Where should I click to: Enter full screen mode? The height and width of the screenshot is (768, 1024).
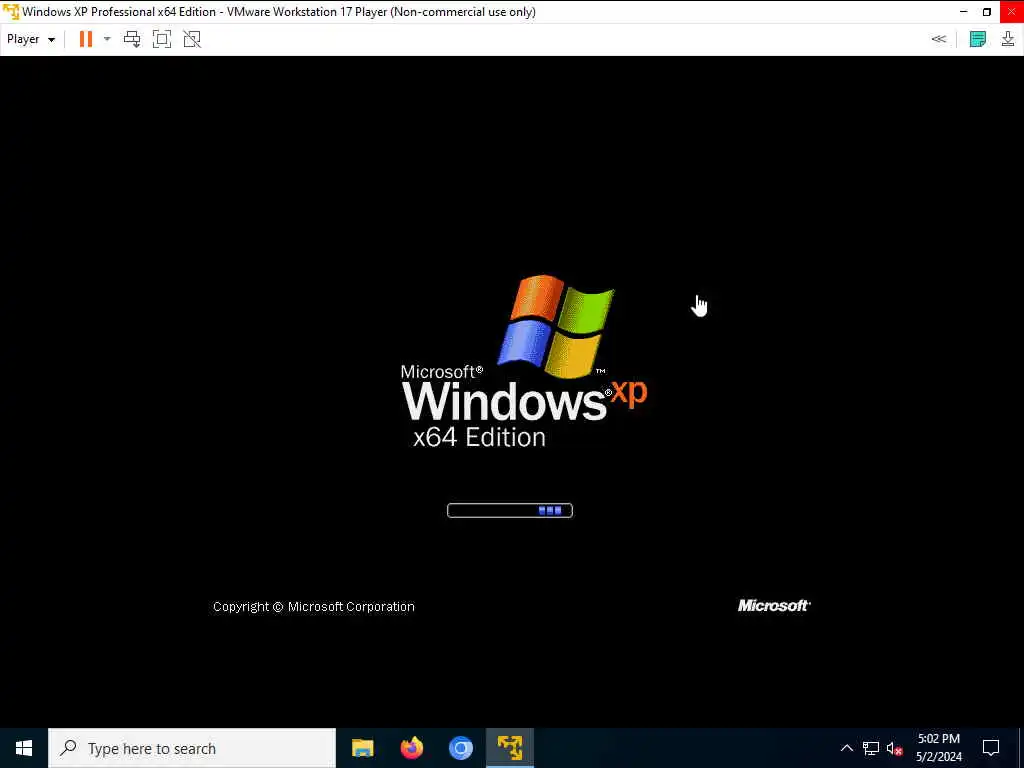click(162, 39)
